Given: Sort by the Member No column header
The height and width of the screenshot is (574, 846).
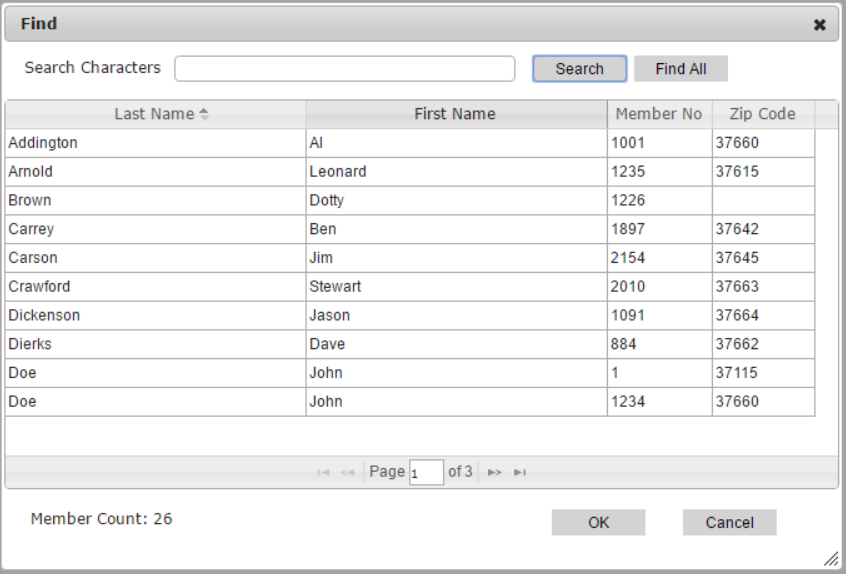Looking at the screenshot, I should click(659, 114).
